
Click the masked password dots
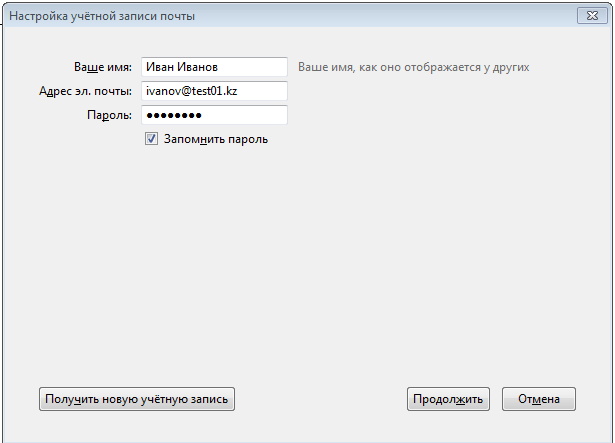[x=174, y=115]
